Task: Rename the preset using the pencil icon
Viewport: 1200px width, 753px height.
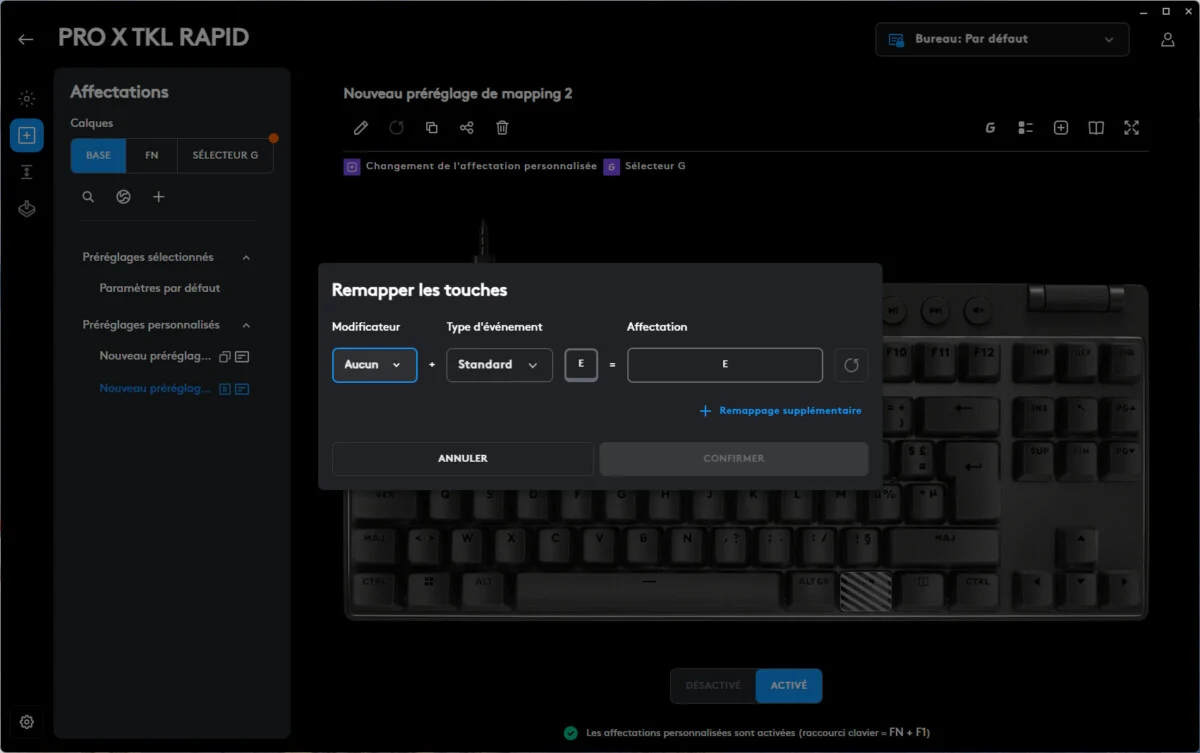Action: 361,128
